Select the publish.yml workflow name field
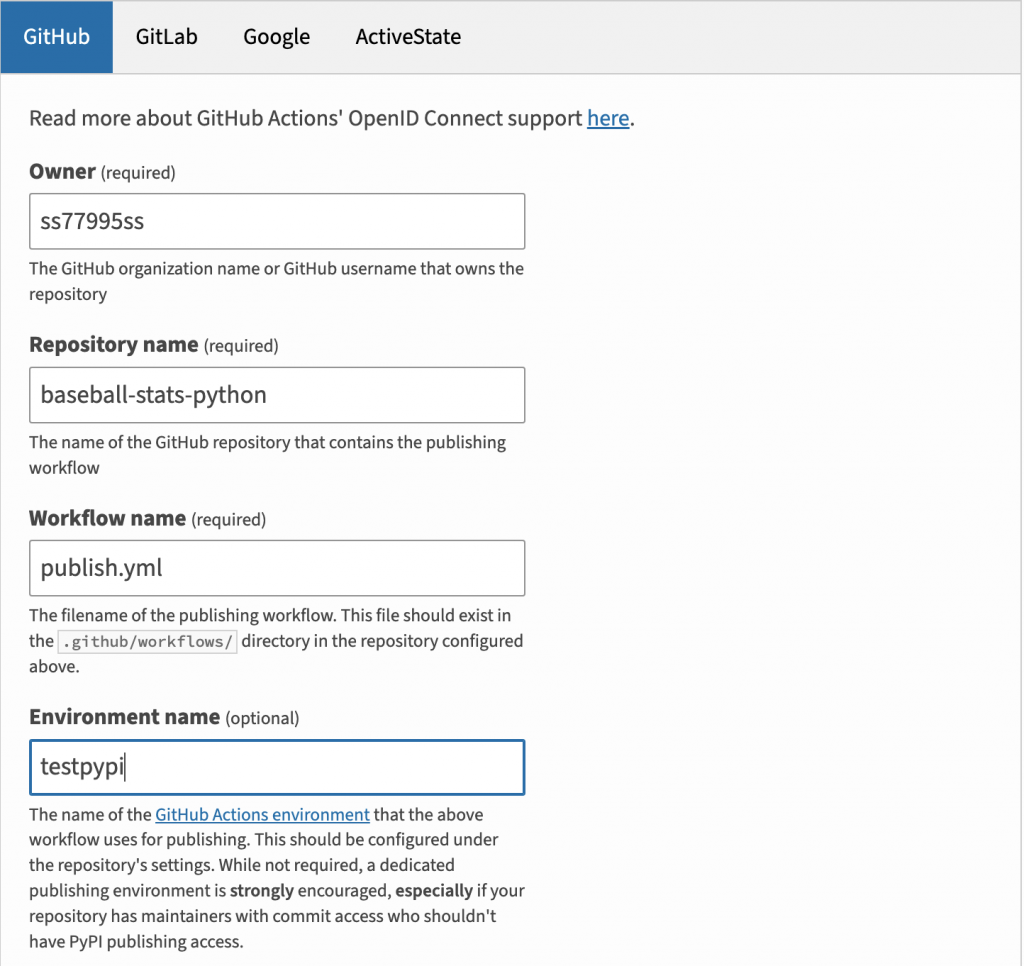The height and width of the screenshot is (966, 1024). click(x=277, y=568)
